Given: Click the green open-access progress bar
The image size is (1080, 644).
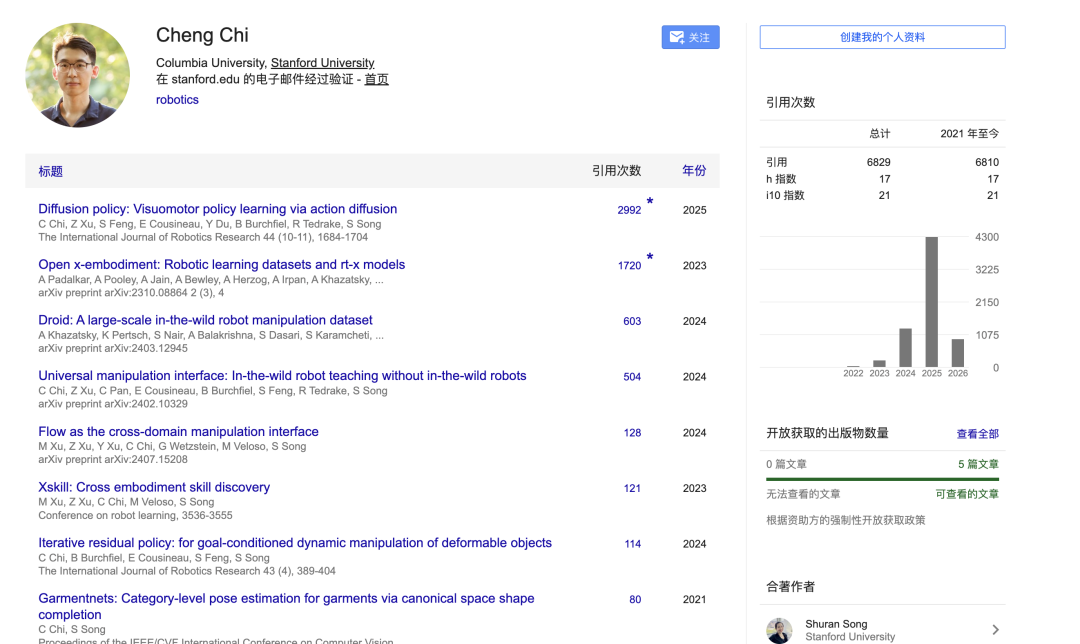Looking at the screenshot, I should [x=882, y=479].
